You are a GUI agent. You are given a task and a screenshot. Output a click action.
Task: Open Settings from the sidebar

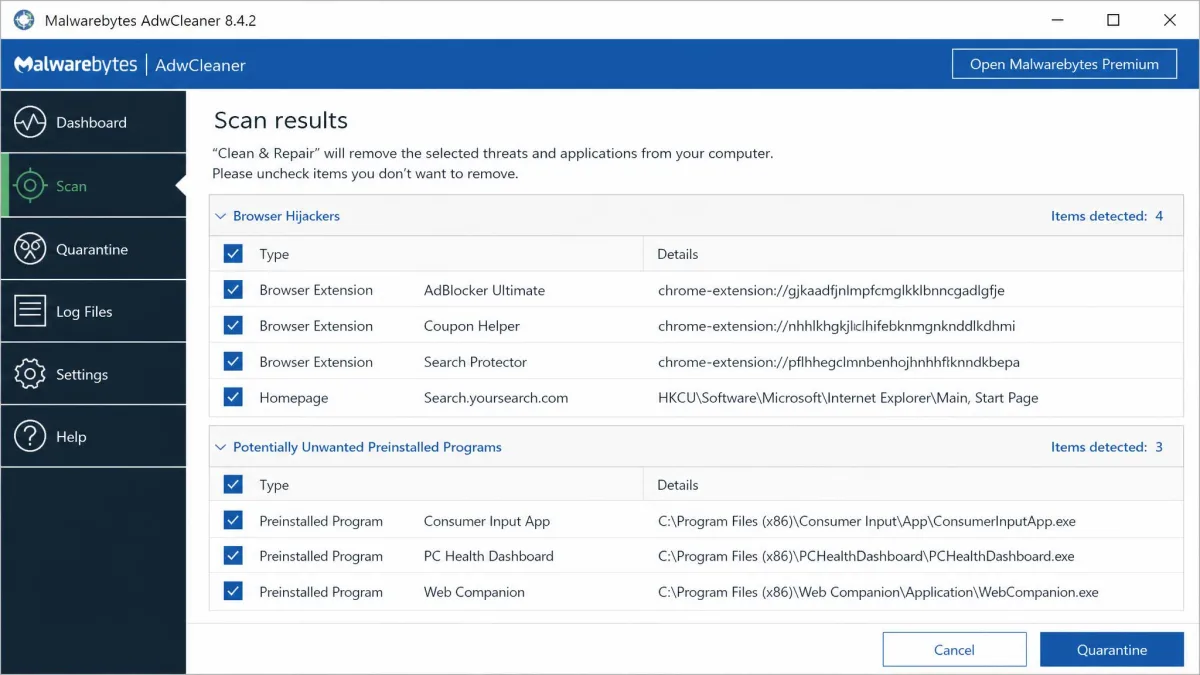(93, 374)
